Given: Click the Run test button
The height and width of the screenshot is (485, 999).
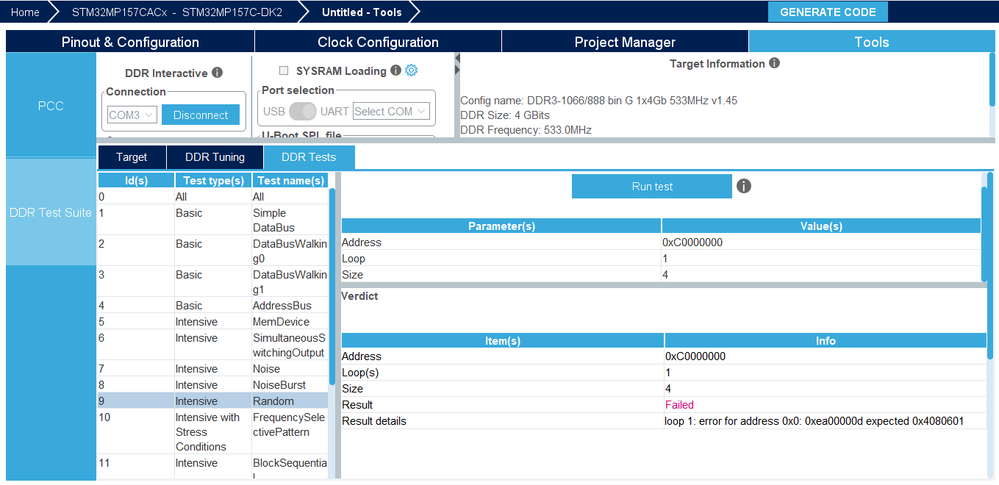Looking at the screenshot, I should [x=652, y=186].
